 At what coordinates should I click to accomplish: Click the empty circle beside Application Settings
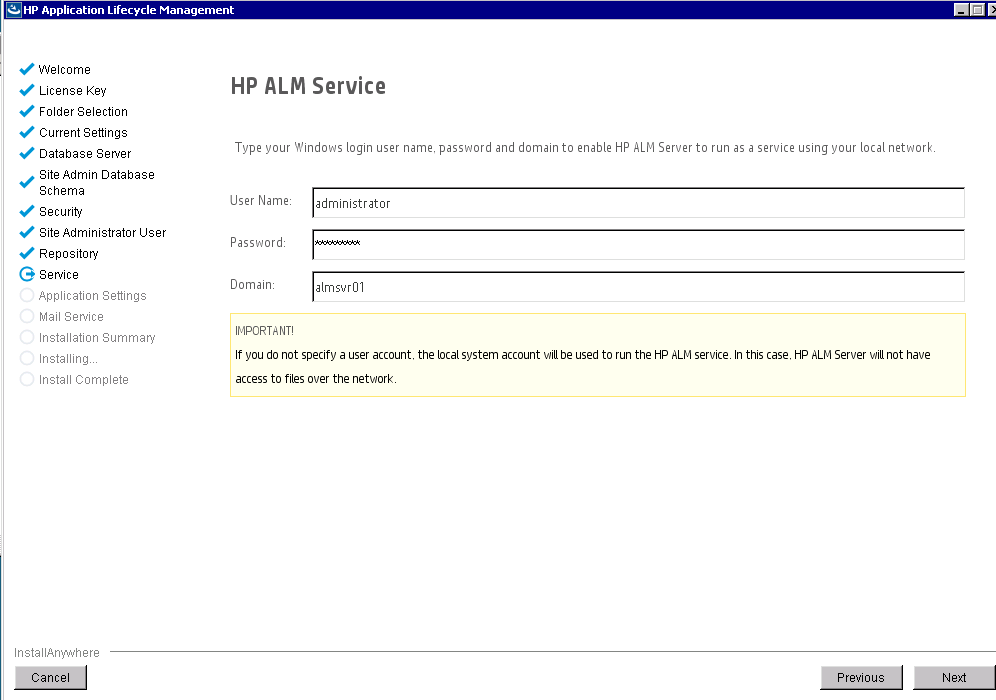(27, 295)
